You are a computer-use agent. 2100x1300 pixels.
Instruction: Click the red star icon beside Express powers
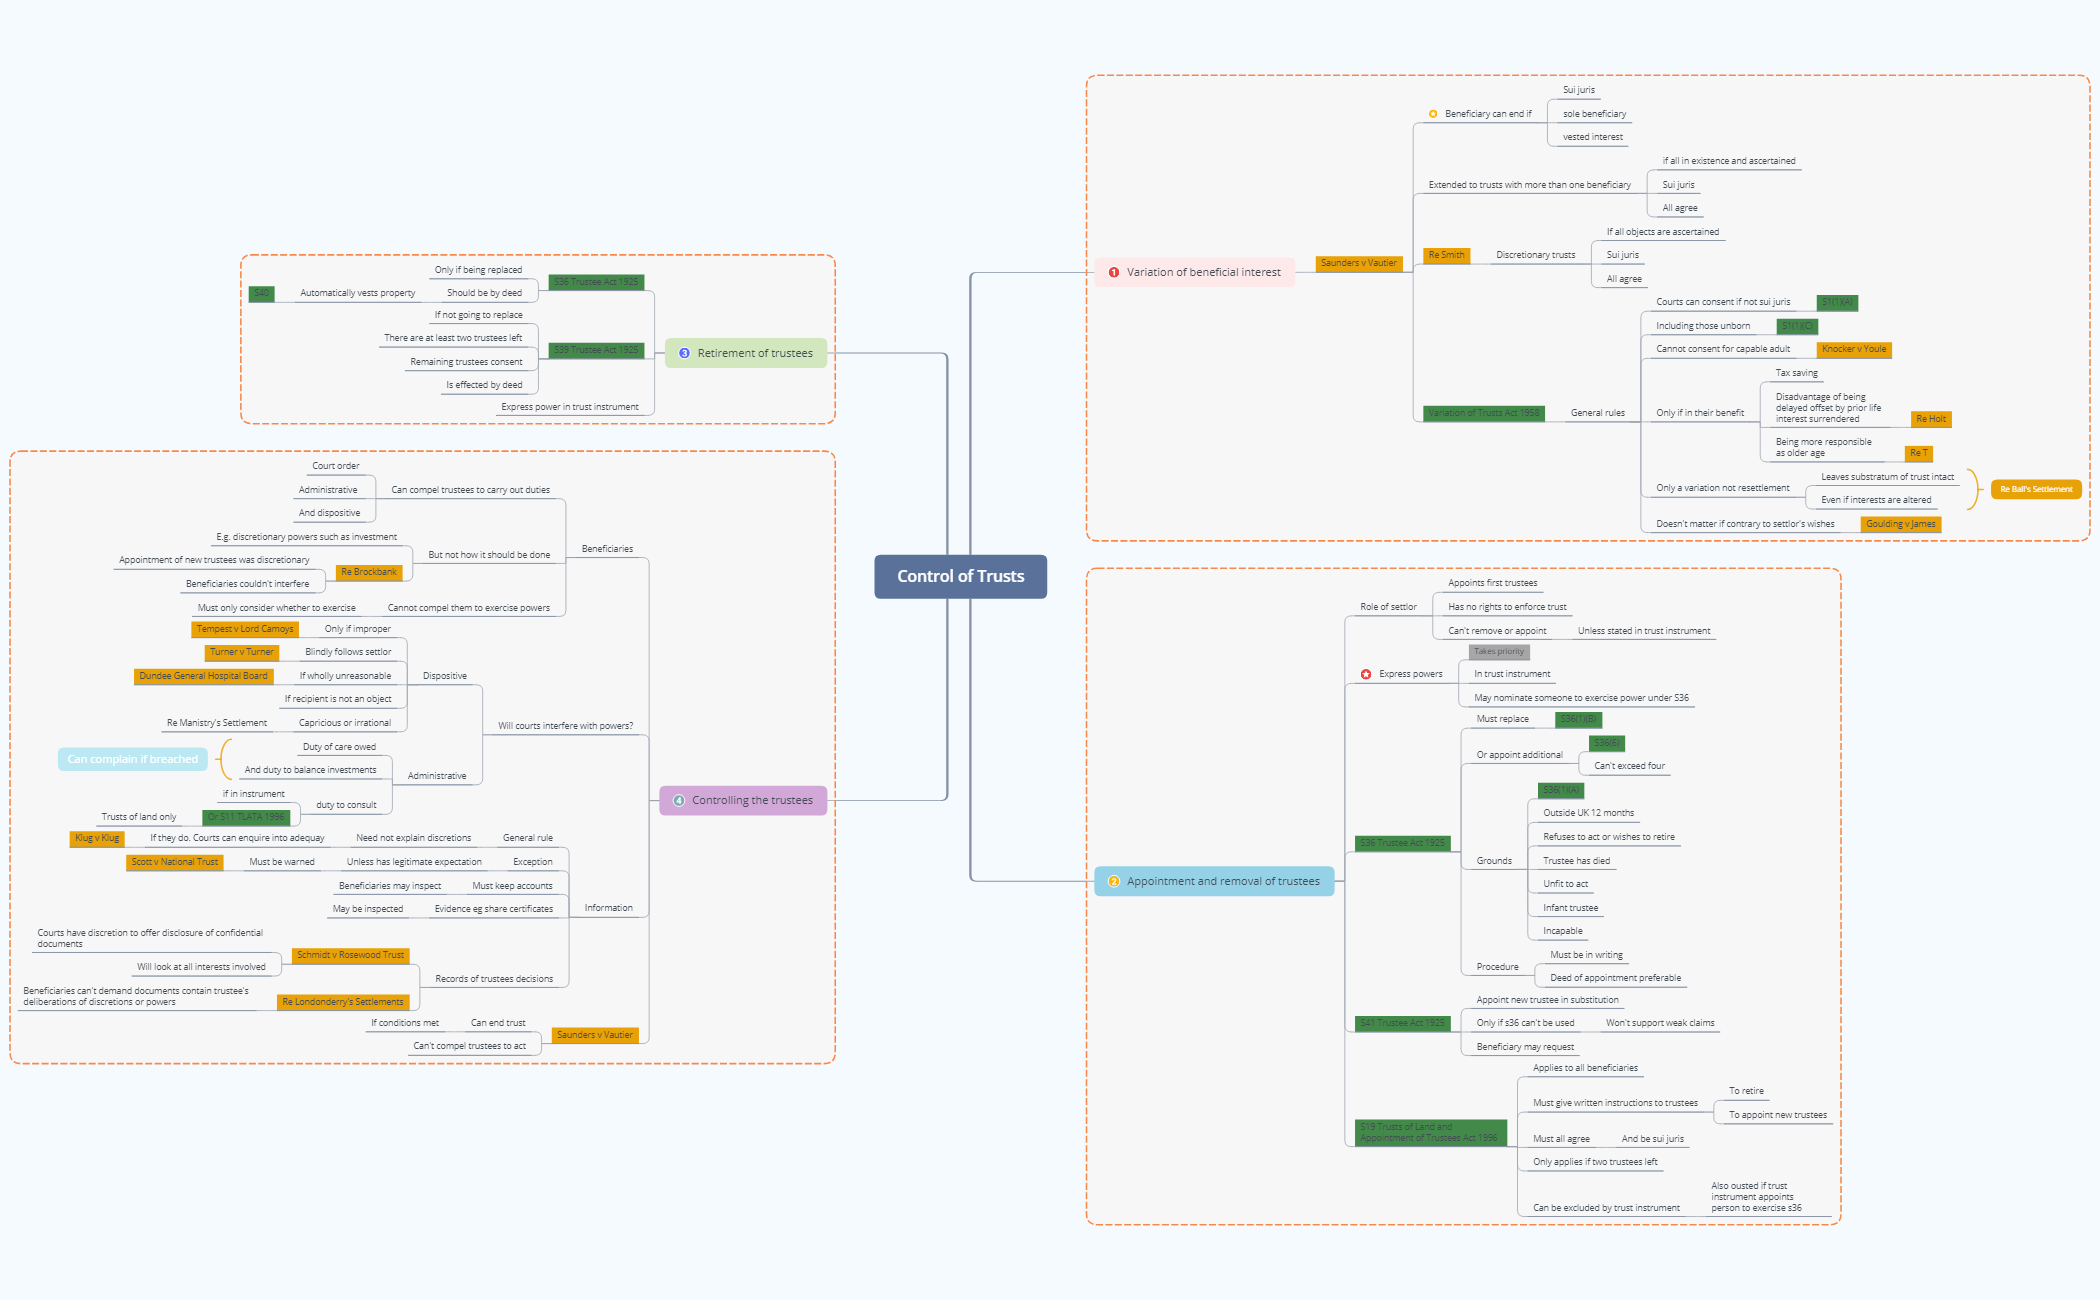pos(1366,674)
